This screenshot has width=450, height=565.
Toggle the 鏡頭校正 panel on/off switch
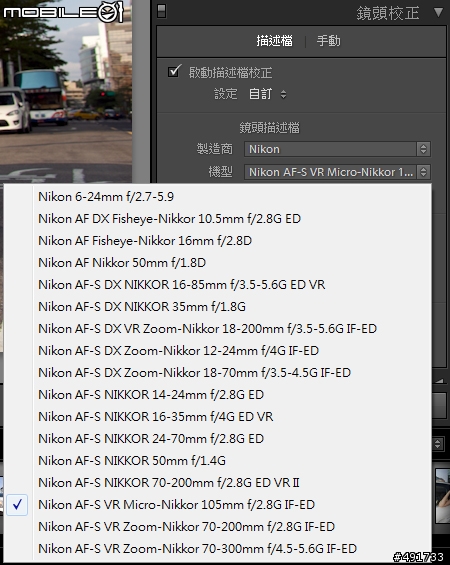coord(162,11)
